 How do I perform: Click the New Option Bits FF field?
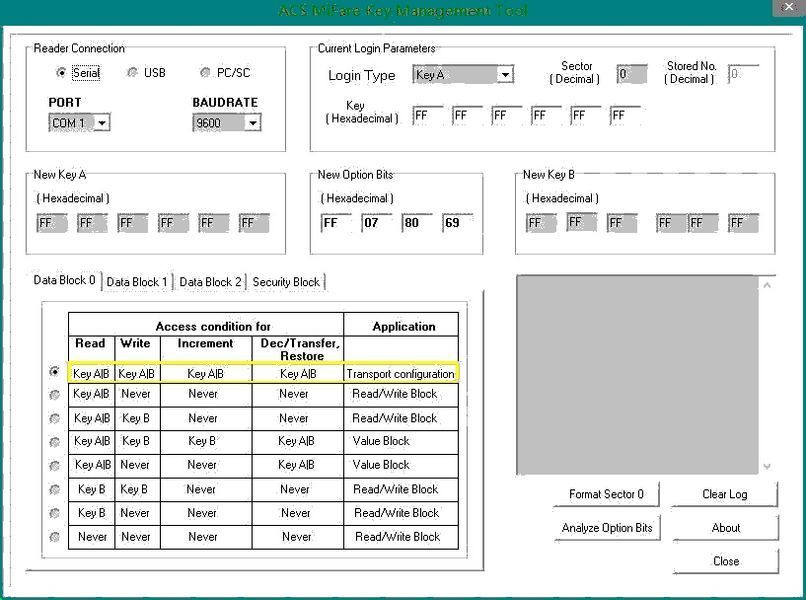(x=336, y=223)
